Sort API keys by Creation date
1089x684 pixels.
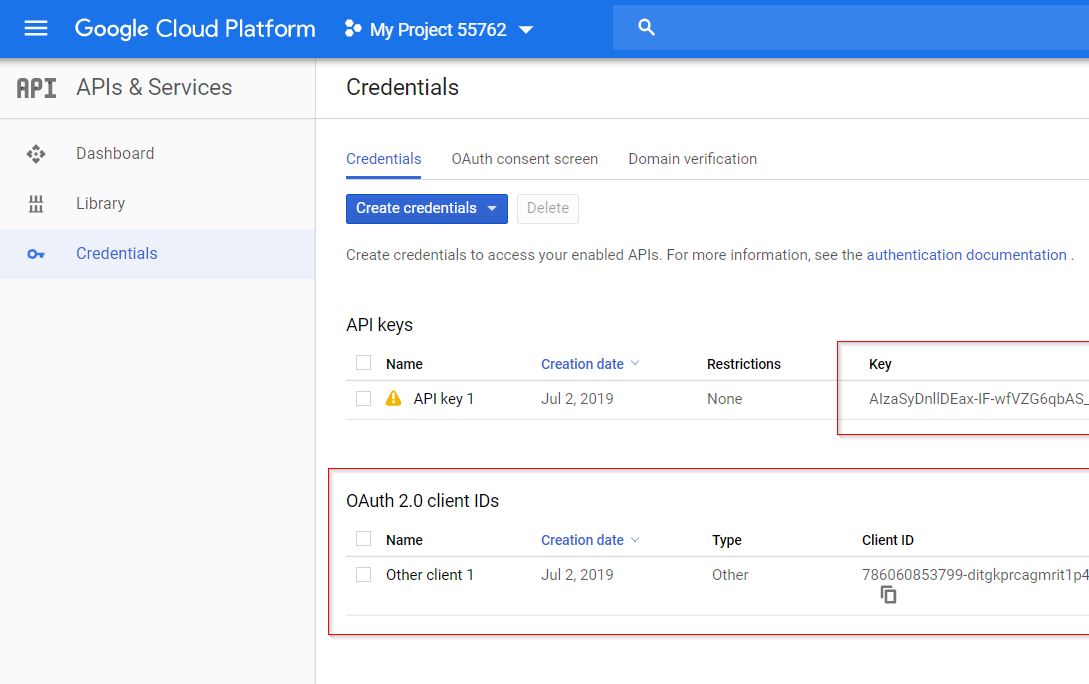pyautogui.click(x=590, y=364)
